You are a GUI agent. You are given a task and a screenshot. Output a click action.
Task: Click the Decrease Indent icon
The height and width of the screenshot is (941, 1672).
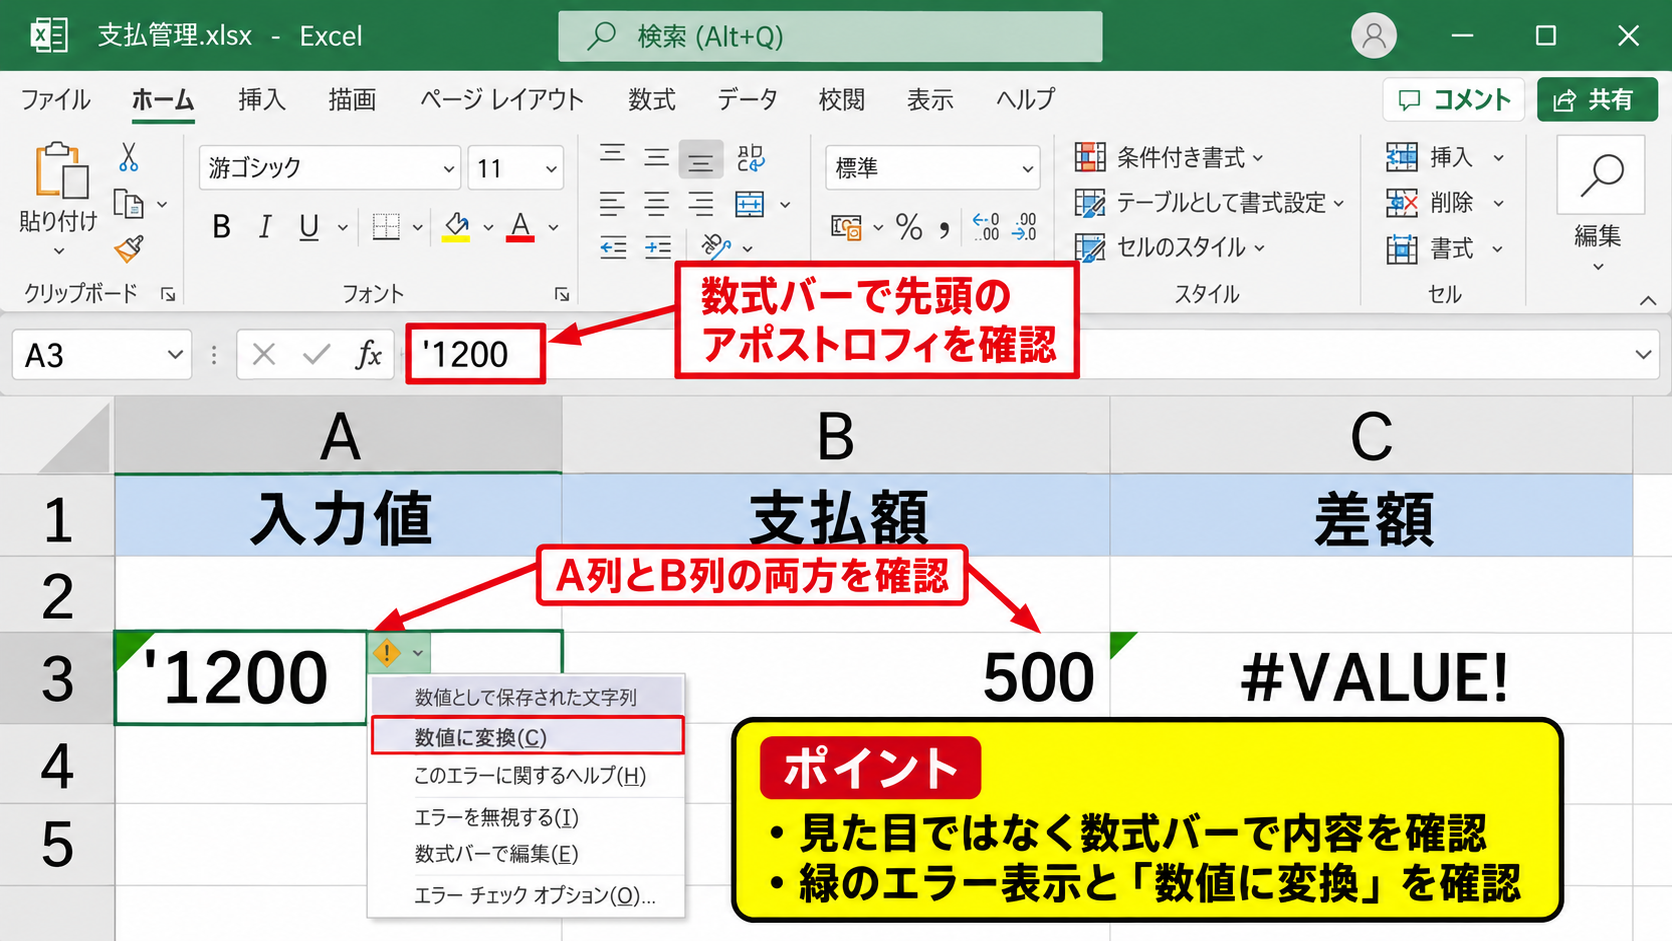[x=613, y=247]
